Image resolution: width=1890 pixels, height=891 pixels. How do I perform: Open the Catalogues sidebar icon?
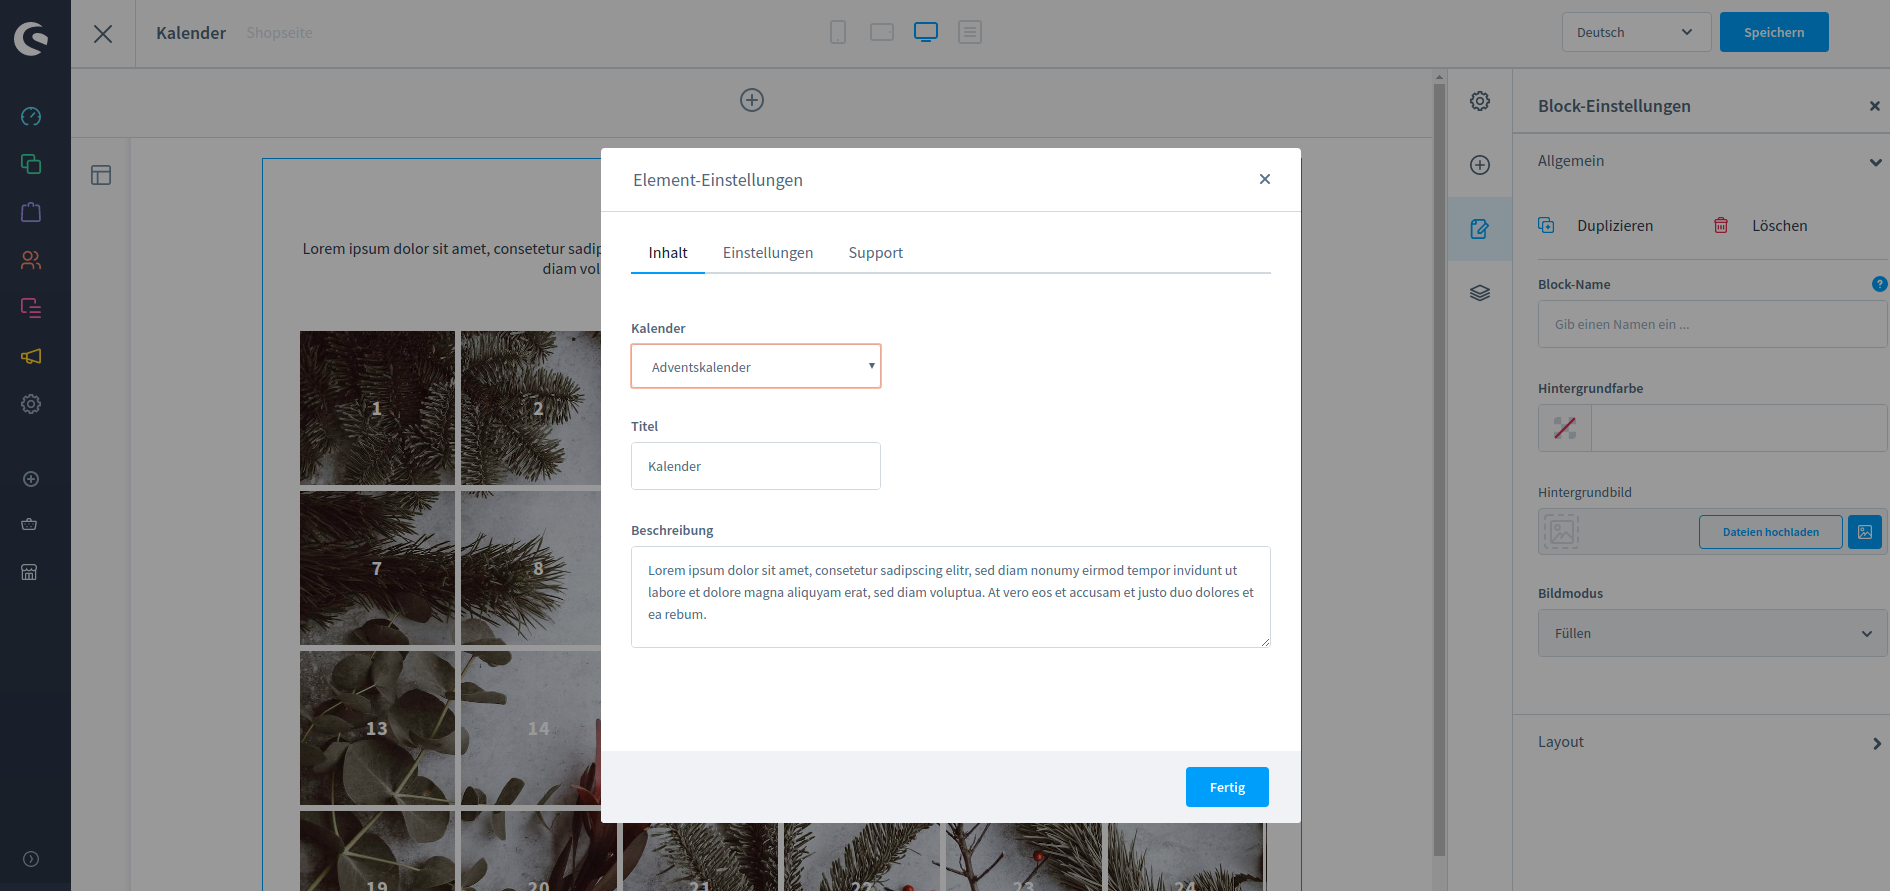click(31, 164)
